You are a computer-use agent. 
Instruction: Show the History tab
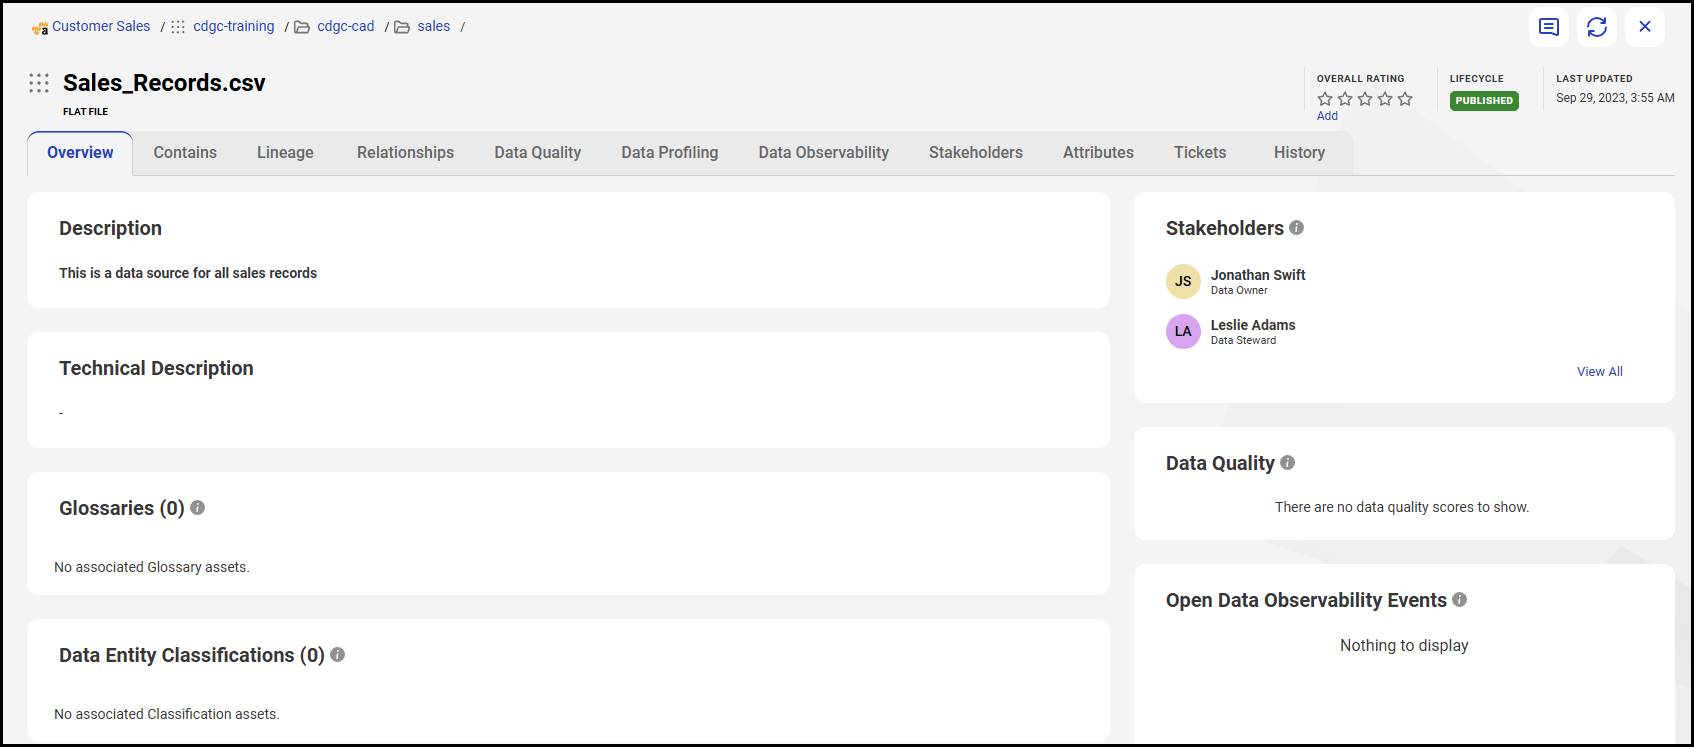pyautogui.click(x=1299, y=153)
